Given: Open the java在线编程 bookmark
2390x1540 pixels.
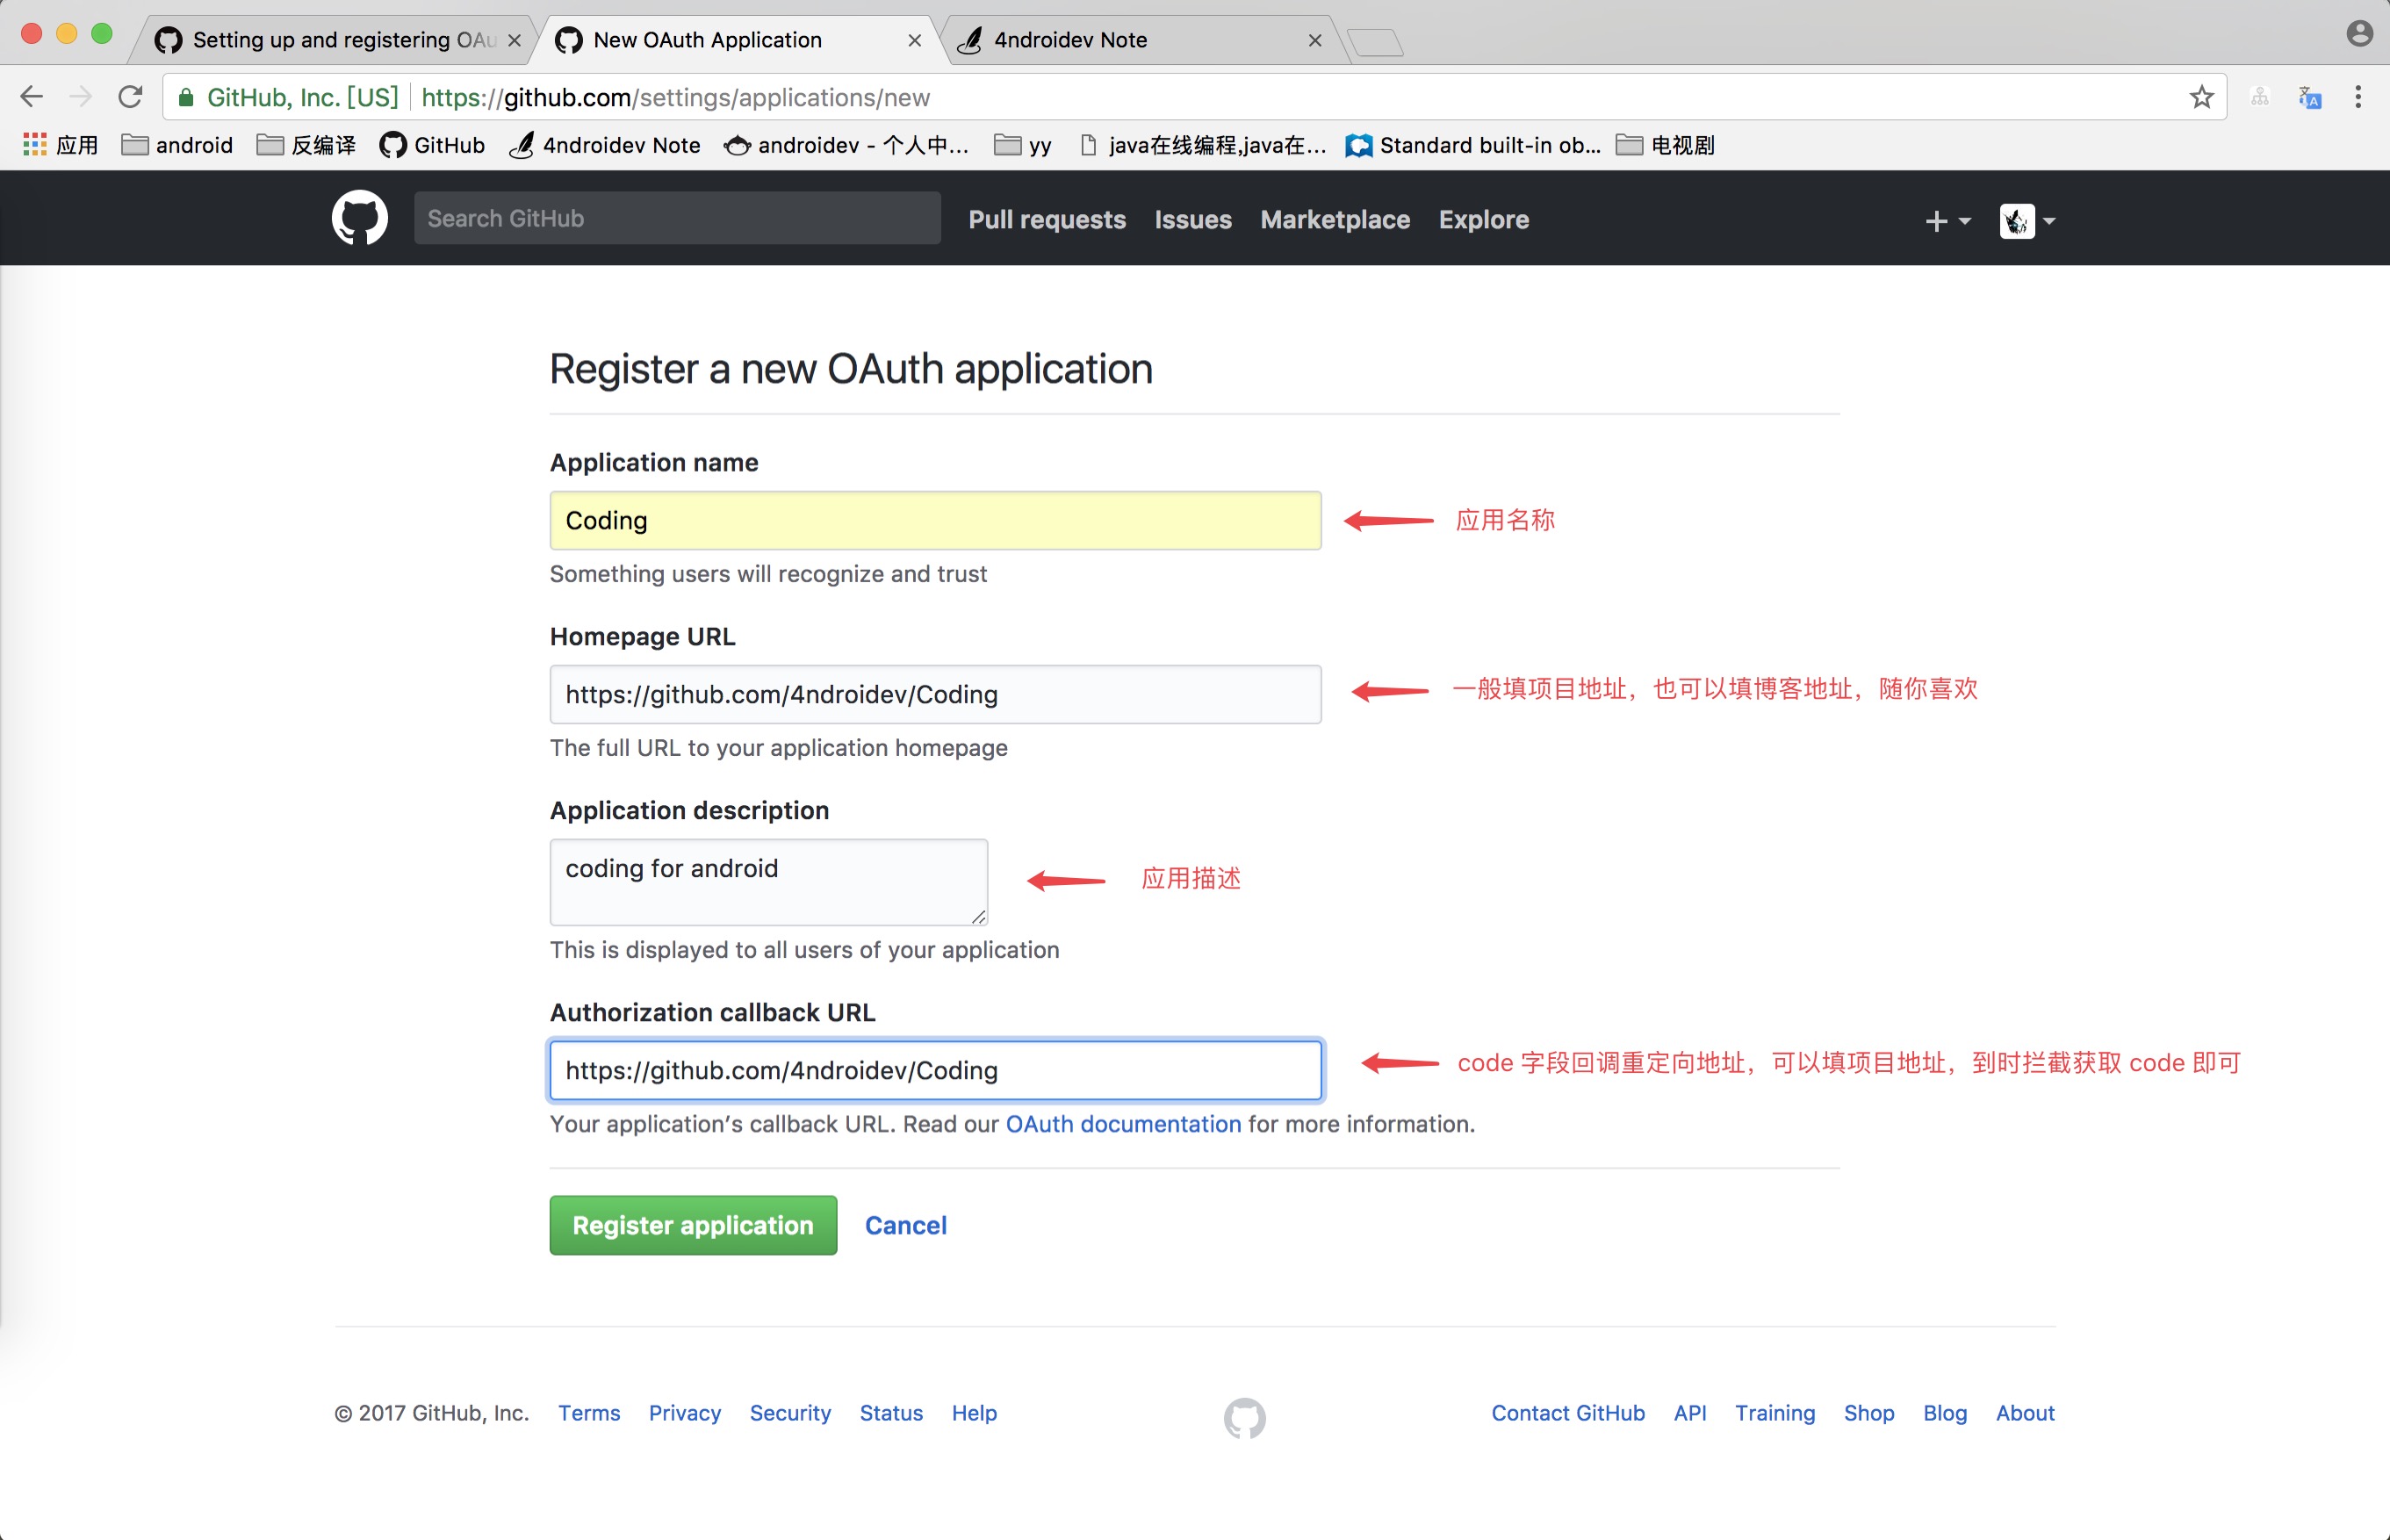Looking at the screenshot, I should tap(1203, 145).
